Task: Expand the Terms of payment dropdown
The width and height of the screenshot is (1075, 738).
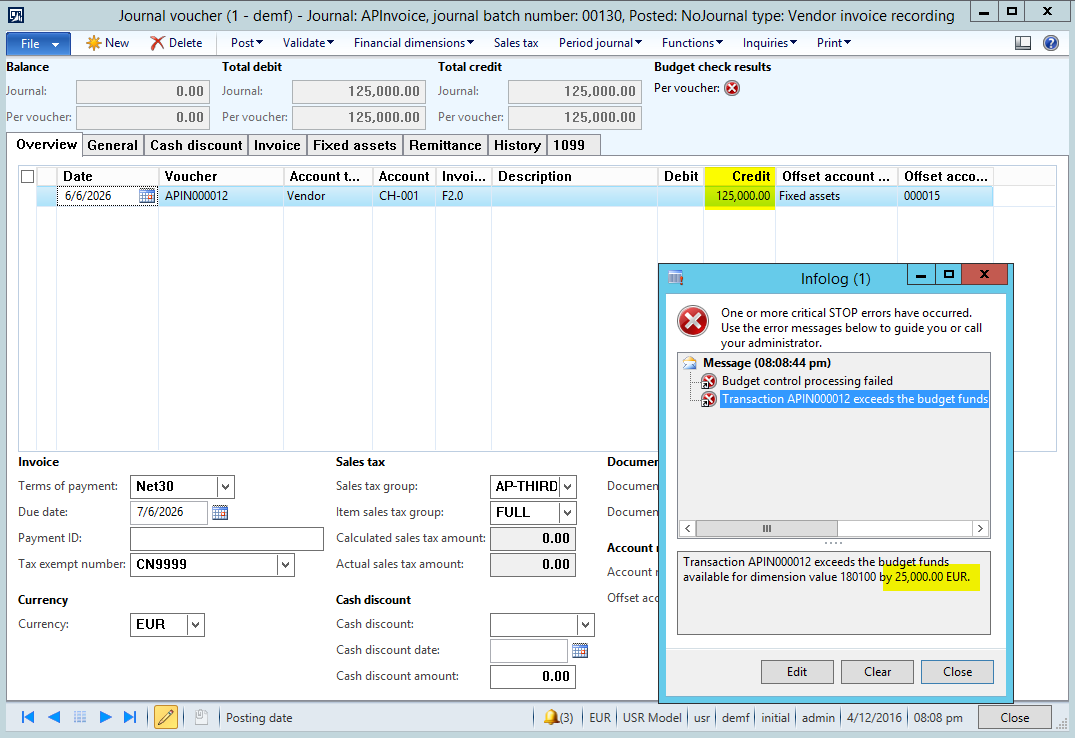Action: (x=226, y=487)
